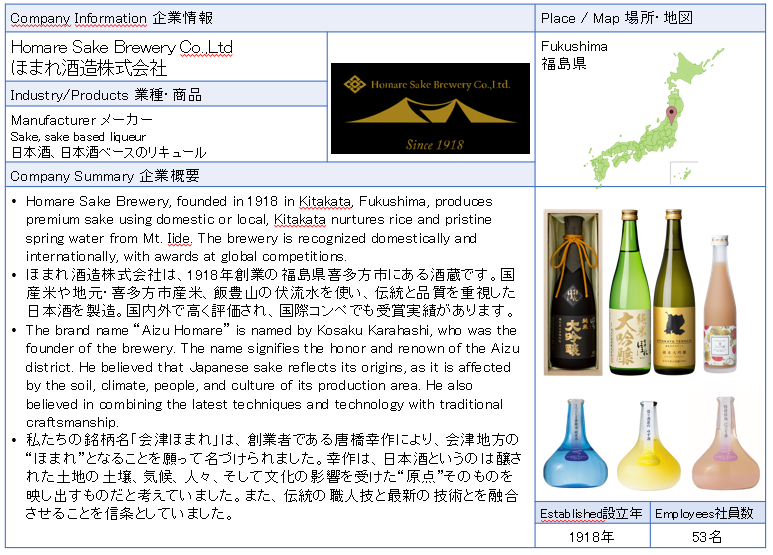This screenshot has height=555, width=773.
Task: Select the Place / Map 場所・地図 header
Action: click(x=616, y=18)
